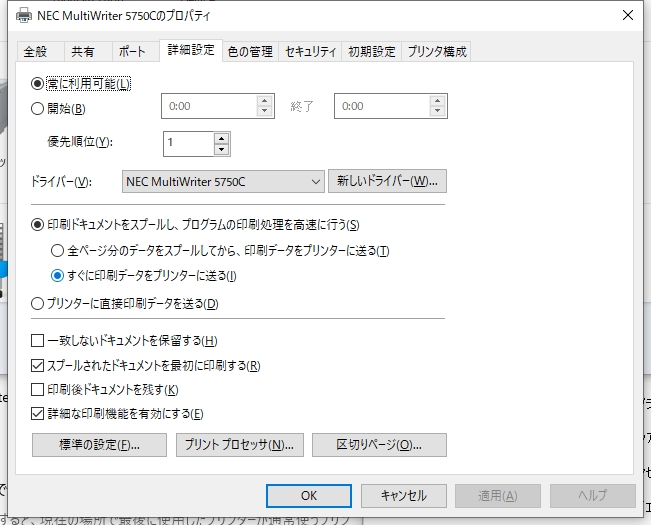Close the NEC MultiWriter properties dialog
The width and height of the screenshot is (651, 525).
pos(627,15)
